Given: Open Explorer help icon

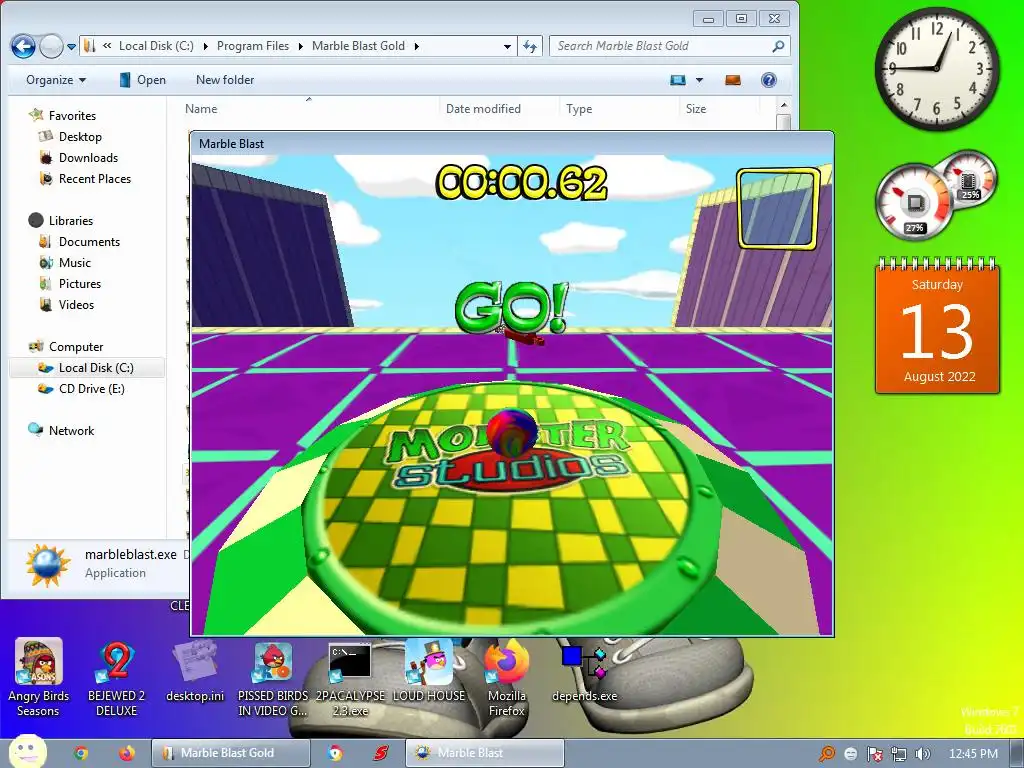Looking at the screenshot, I should point(769,80).
